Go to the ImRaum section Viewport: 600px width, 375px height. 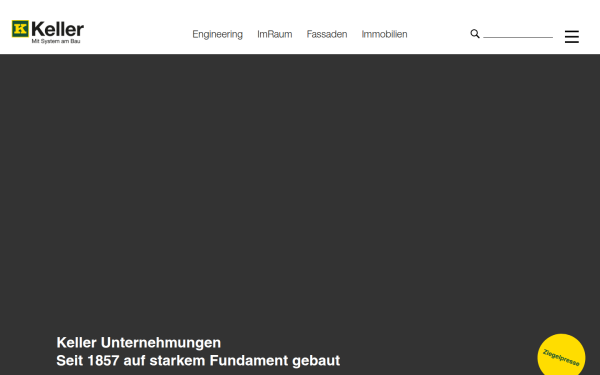274,34
